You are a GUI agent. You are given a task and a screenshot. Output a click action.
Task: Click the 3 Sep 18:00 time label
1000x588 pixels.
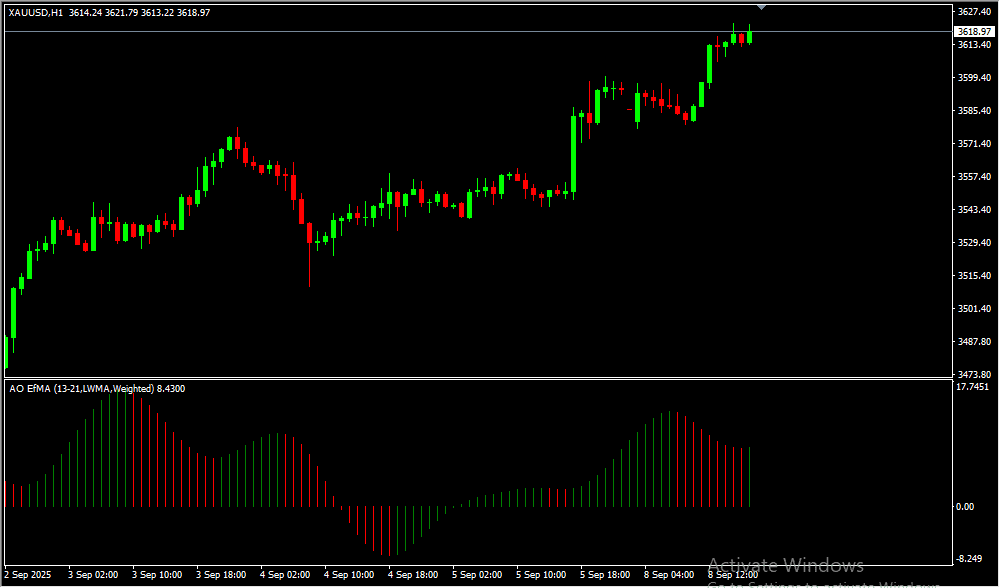pos(221,575)
